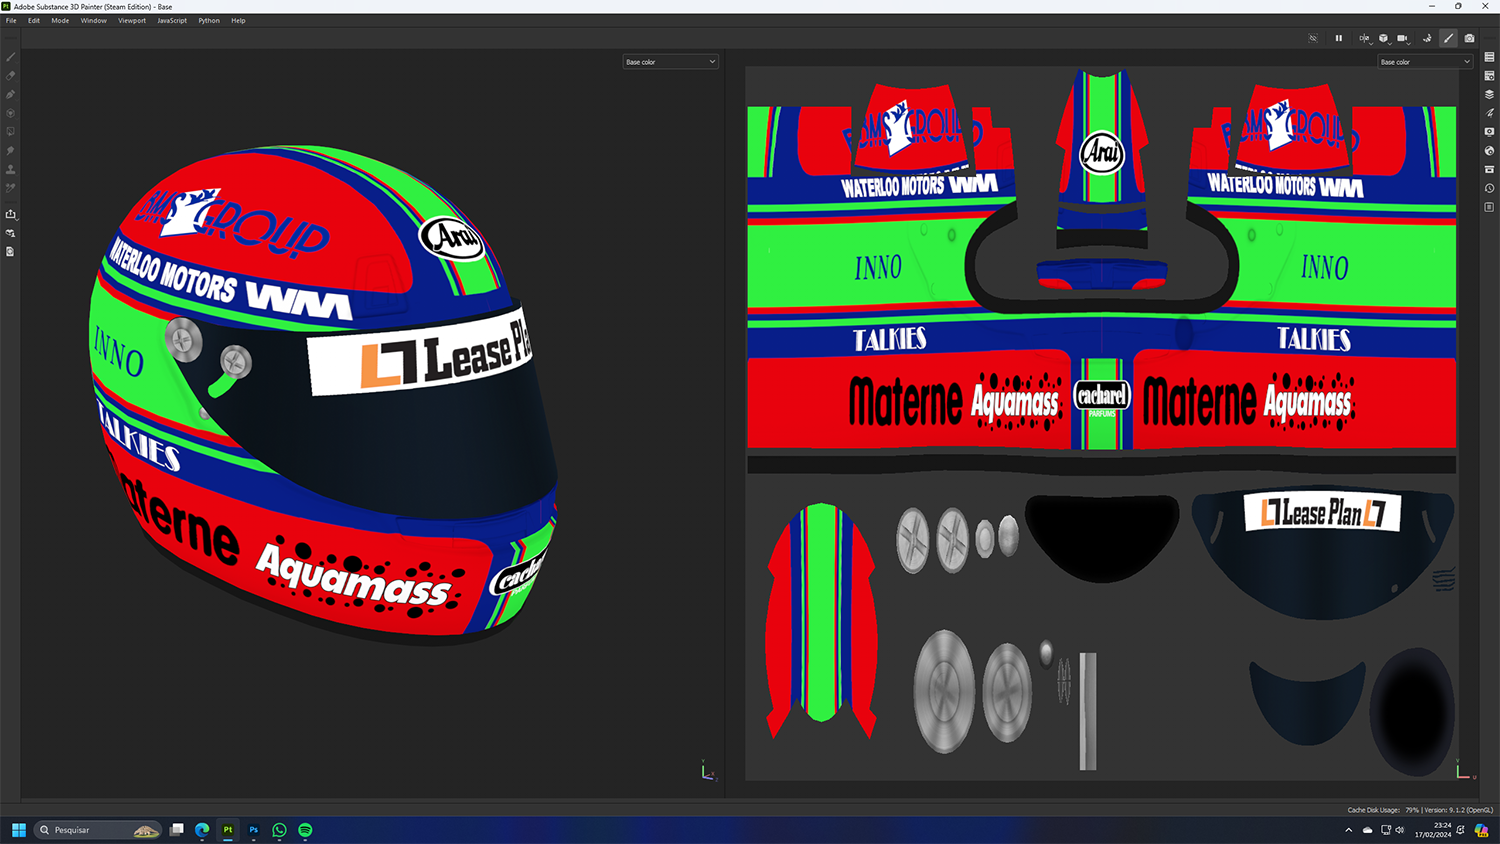Screen dimensions: 1500x844
Task: Open 3D viewport Base color channel dropdown
Action: tap(670, 62)
